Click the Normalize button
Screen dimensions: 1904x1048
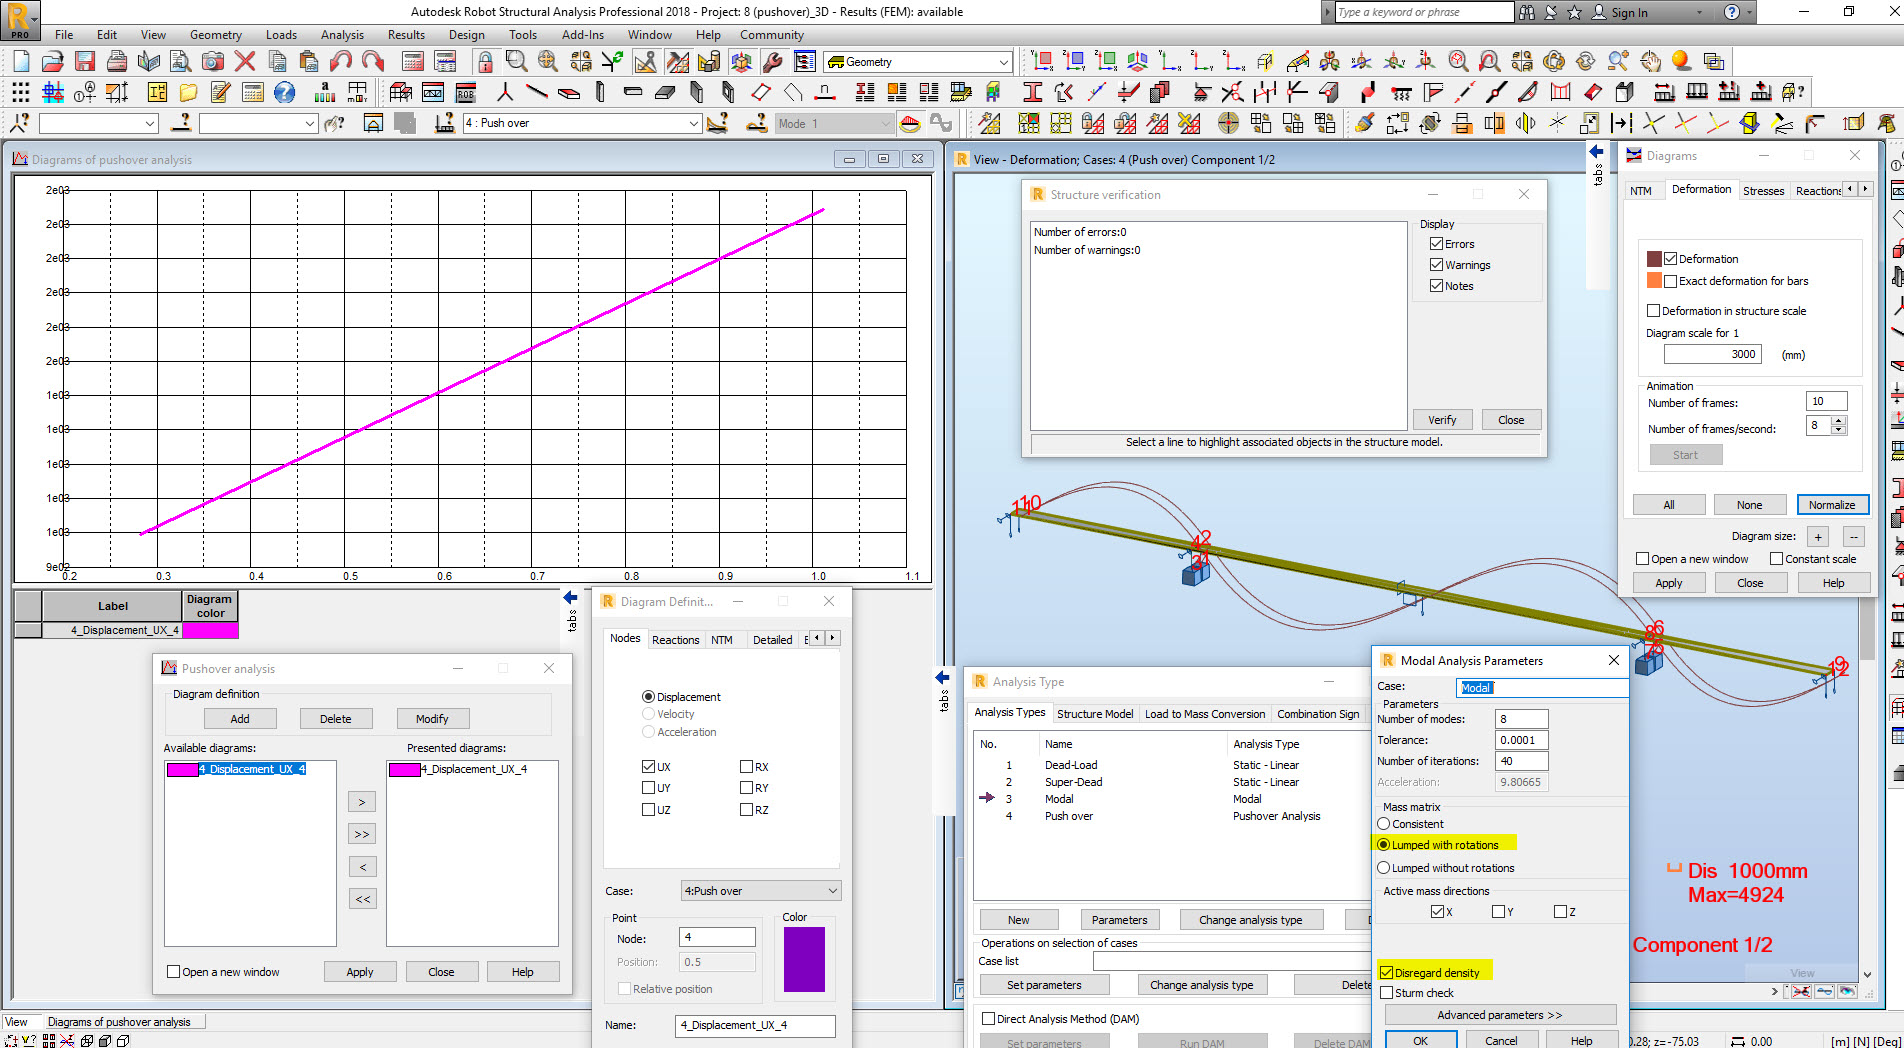point(1831,505)
